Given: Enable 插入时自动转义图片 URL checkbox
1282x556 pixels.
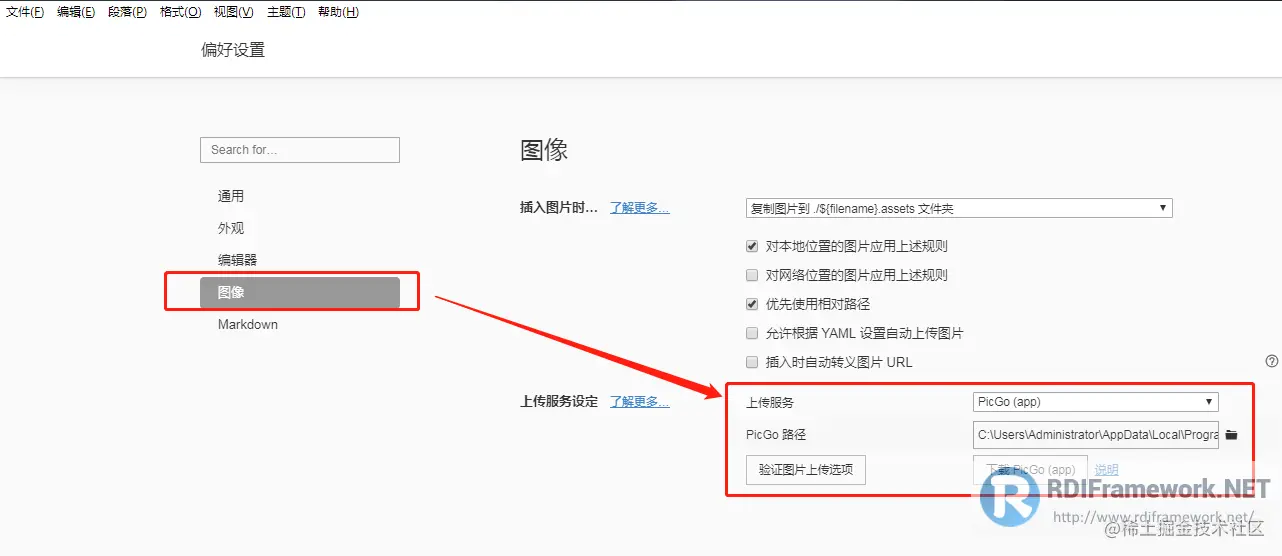Looking at the screenshot, I should [x=752, y=362].
